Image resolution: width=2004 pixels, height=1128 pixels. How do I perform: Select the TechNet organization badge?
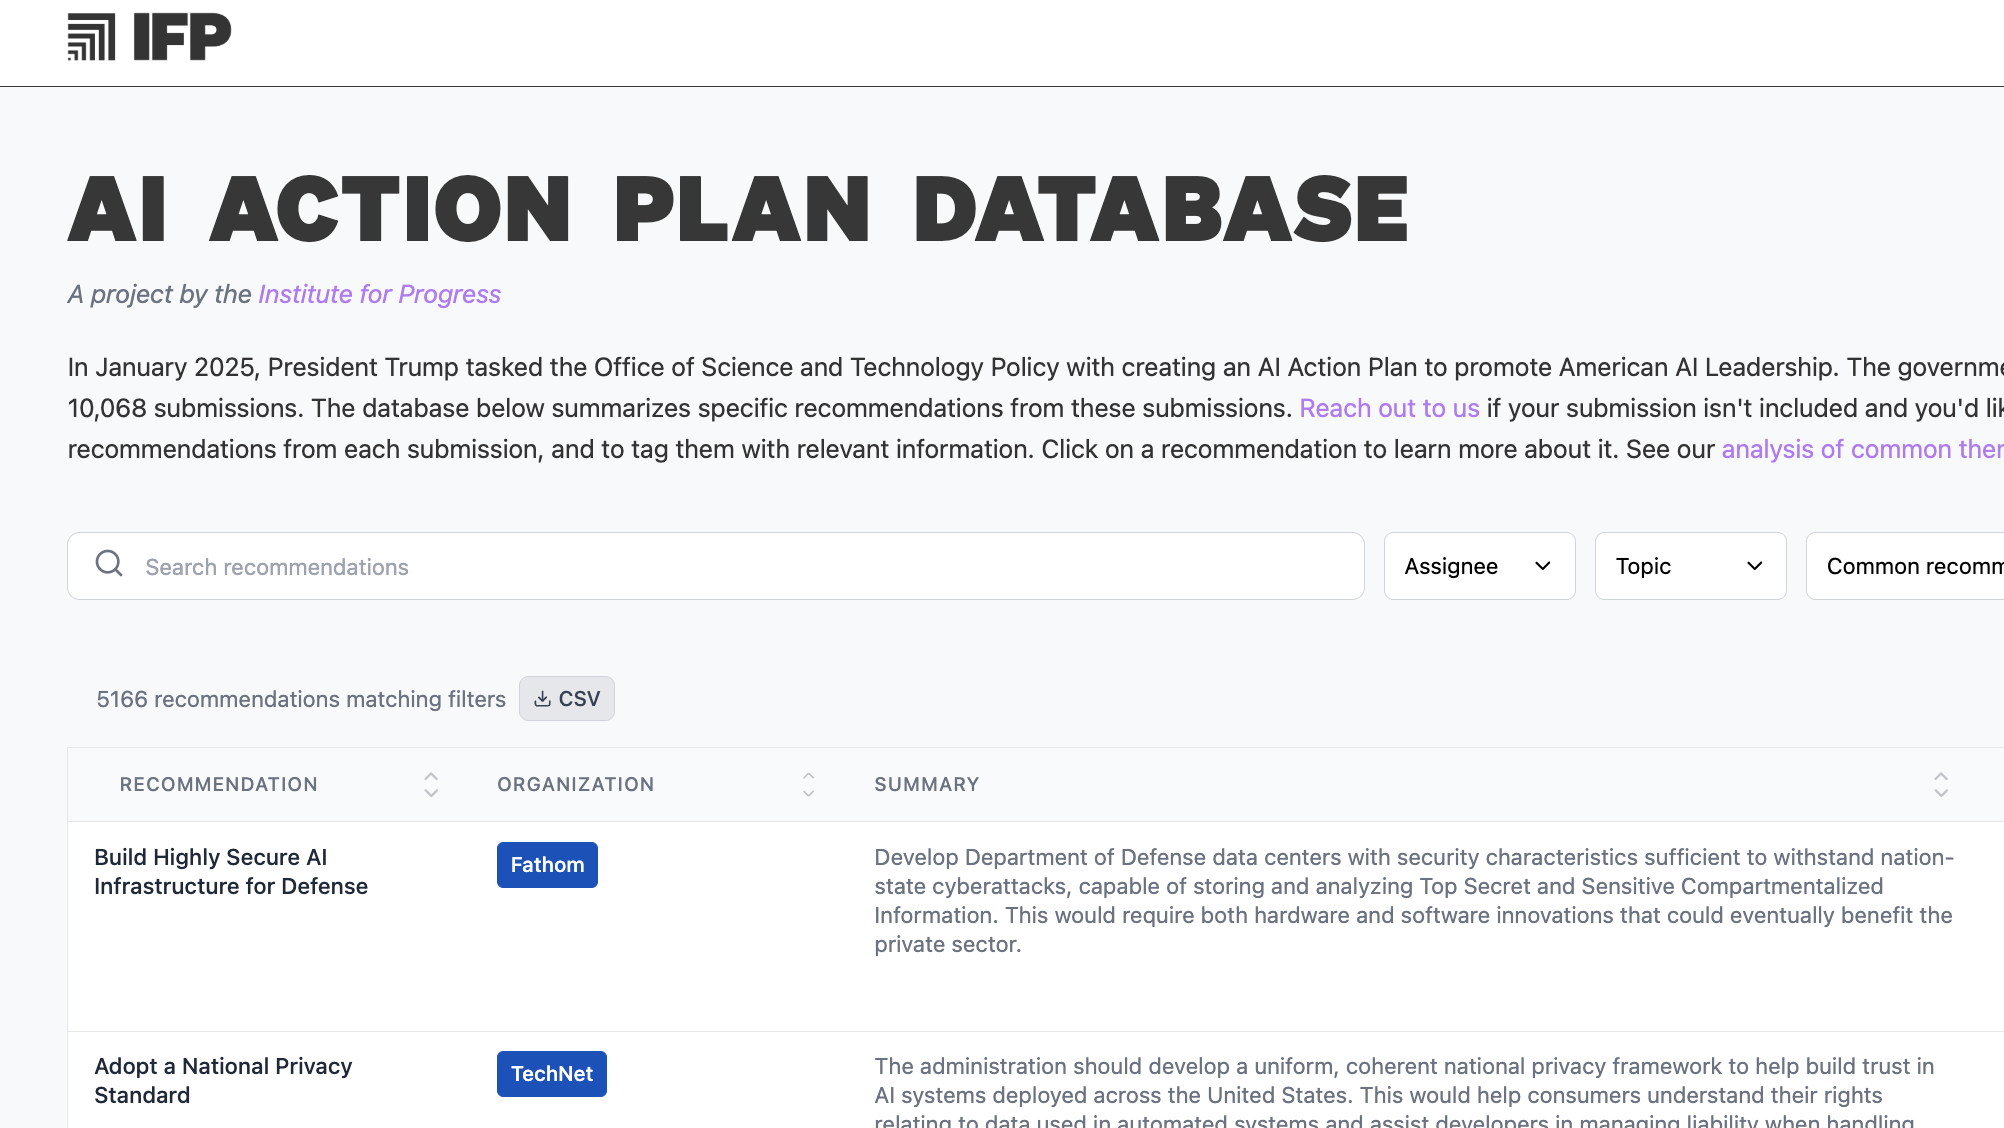click(551, 1073)
